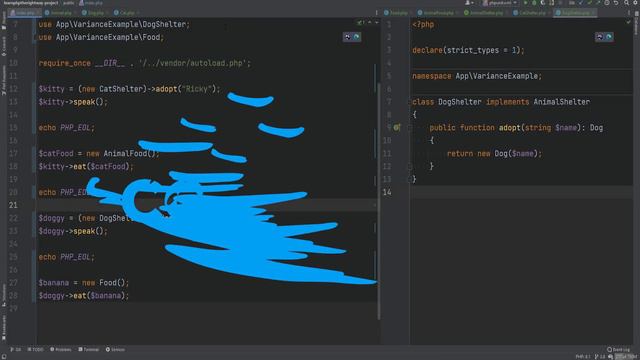Open the Services tool window
Screen dimensions: 640x360
coord(116,350)
